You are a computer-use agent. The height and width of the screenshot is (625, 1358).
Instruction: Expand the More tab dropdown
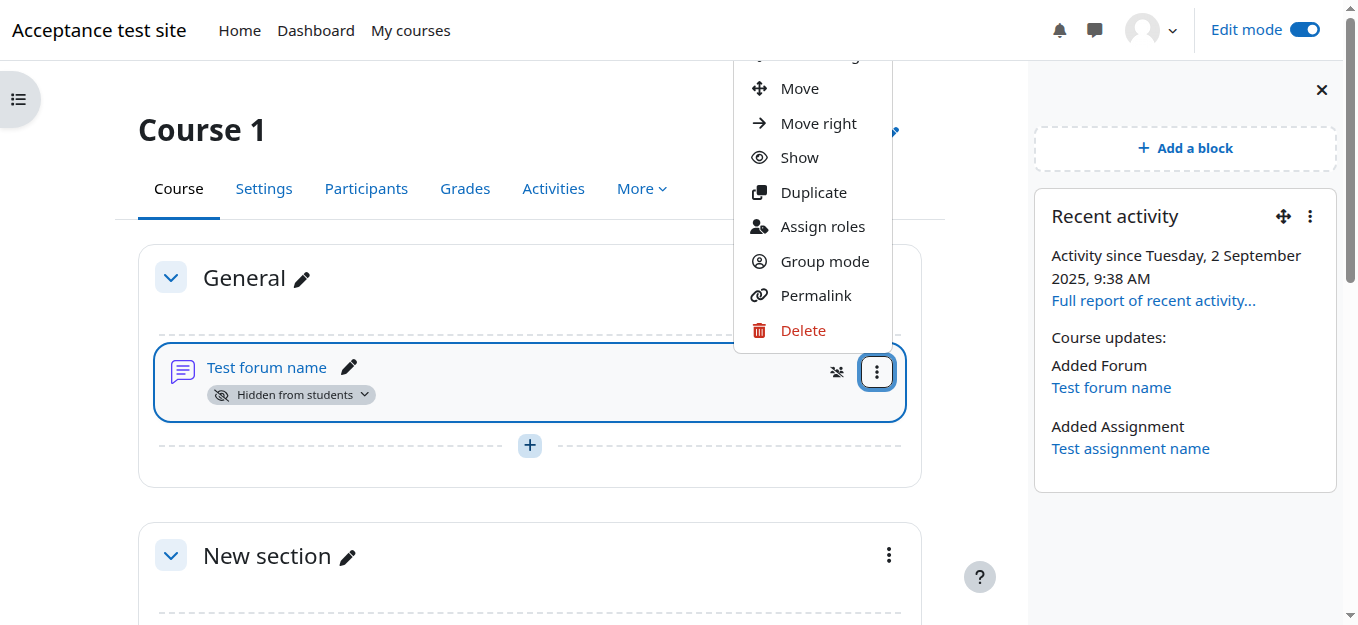click(641, 189)
